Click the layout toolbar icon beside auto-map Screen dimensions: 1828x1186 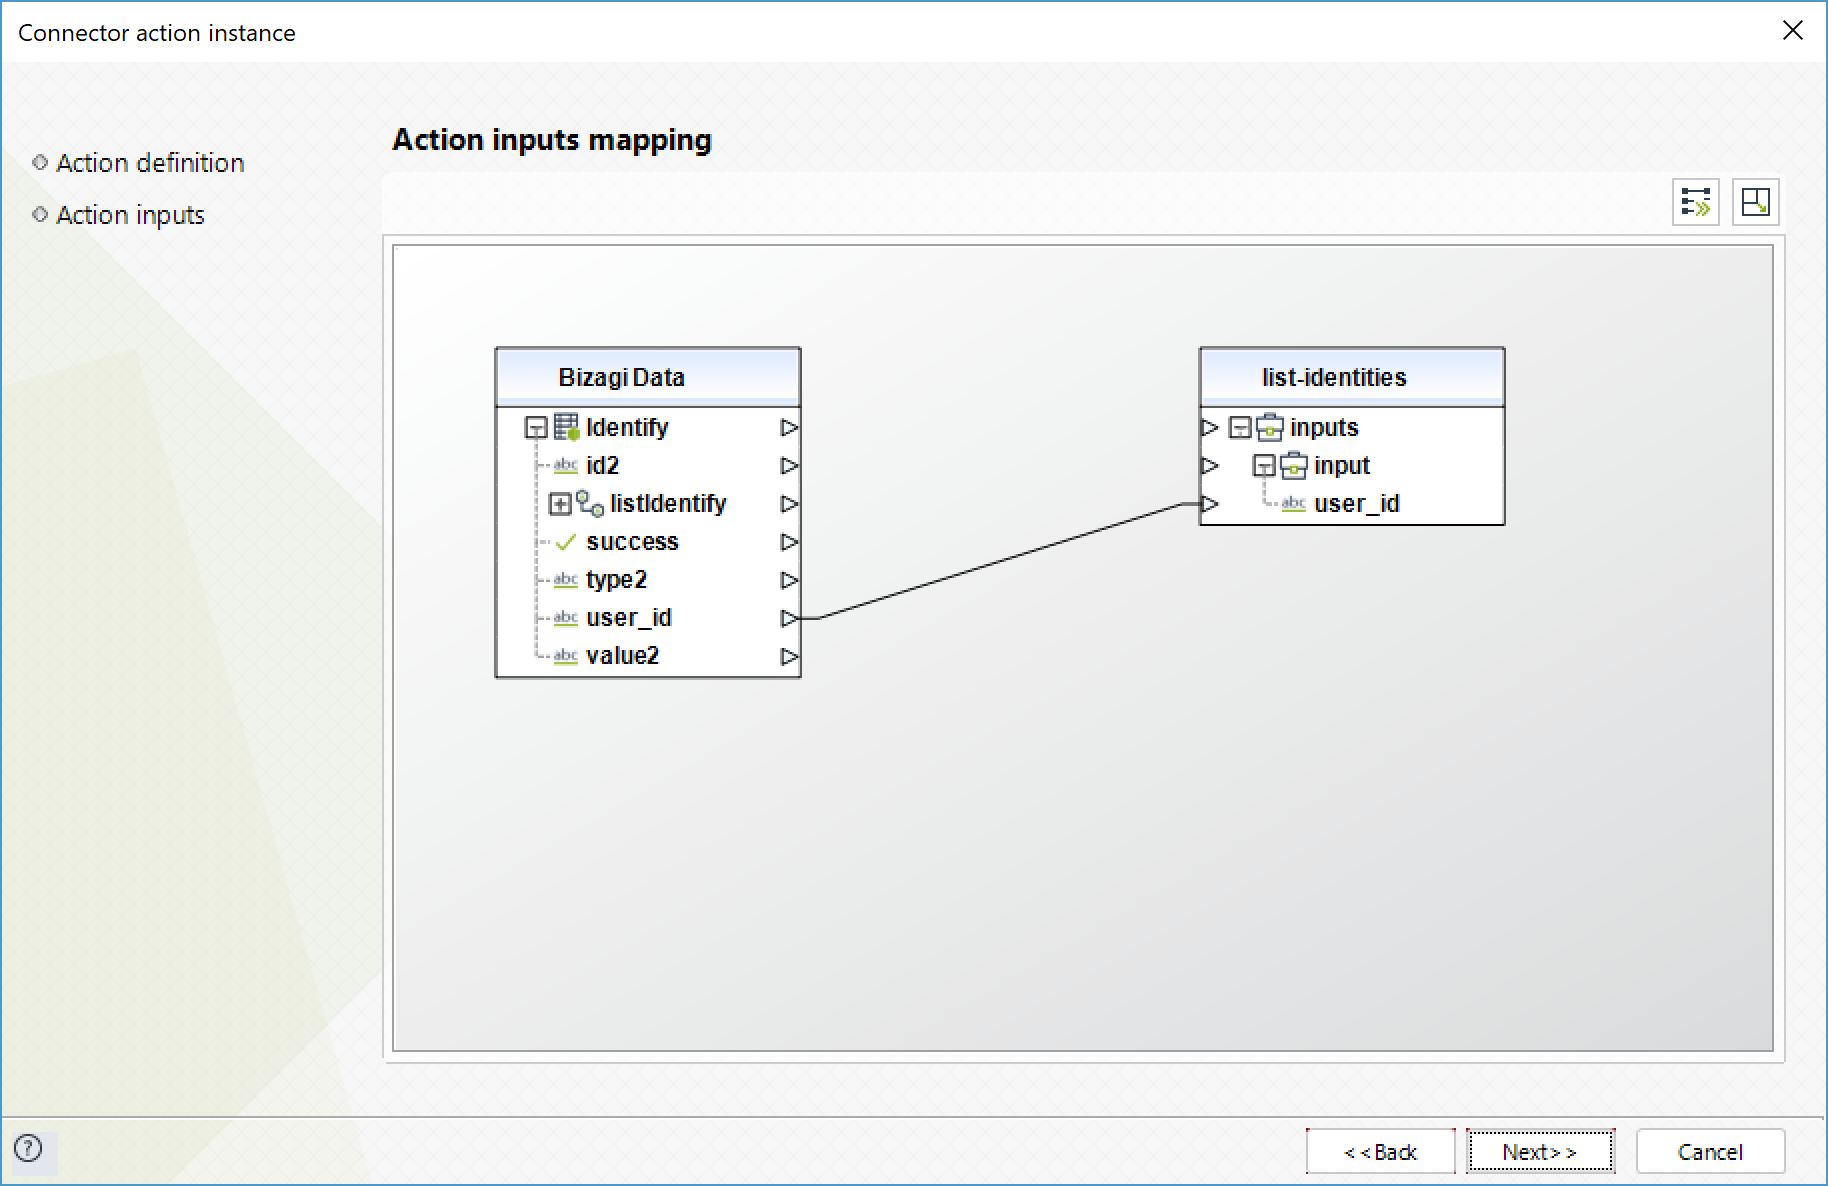[x=1755, y=202]
